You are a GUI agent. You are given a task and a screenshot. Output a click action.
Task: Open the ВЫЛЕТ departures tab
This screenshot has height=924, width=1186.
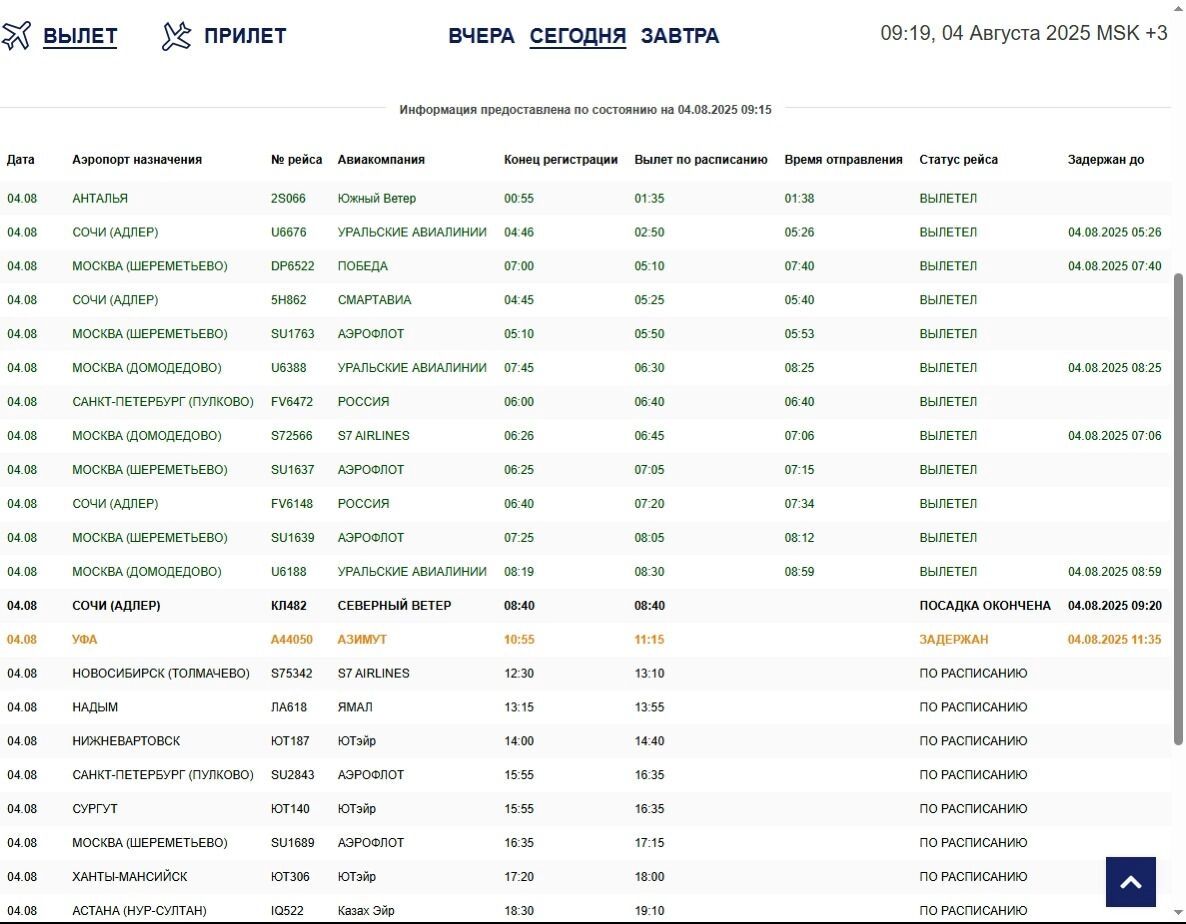click(80, 36)
